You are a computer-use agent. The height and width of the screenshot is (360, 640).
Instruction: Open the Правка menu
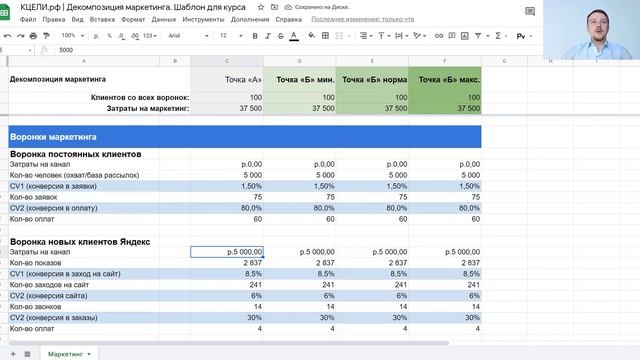coord(53,19)
